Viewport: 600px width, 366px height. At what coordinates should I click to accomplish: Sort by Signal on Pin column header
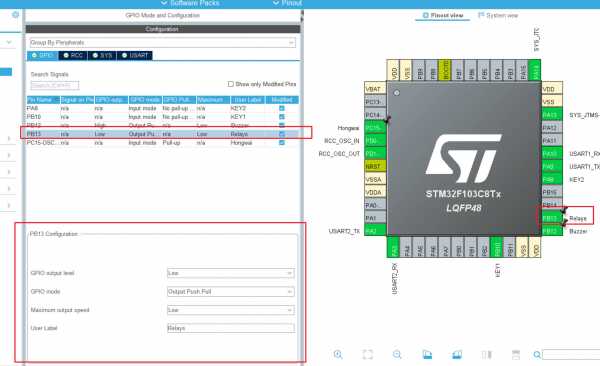point(77,100)
